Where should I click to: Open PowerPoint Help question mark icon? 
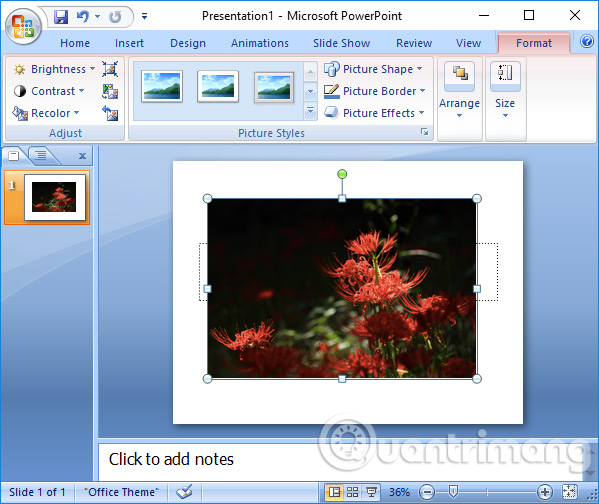coord(587,41)
